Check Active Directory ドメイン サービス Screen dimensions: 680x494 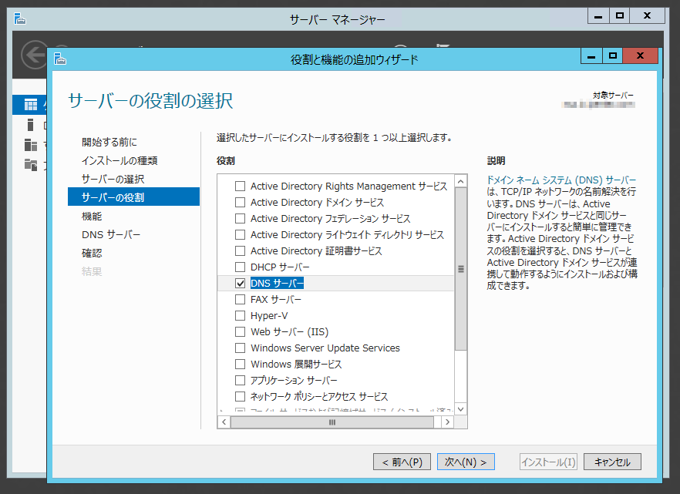coord(240,203)
